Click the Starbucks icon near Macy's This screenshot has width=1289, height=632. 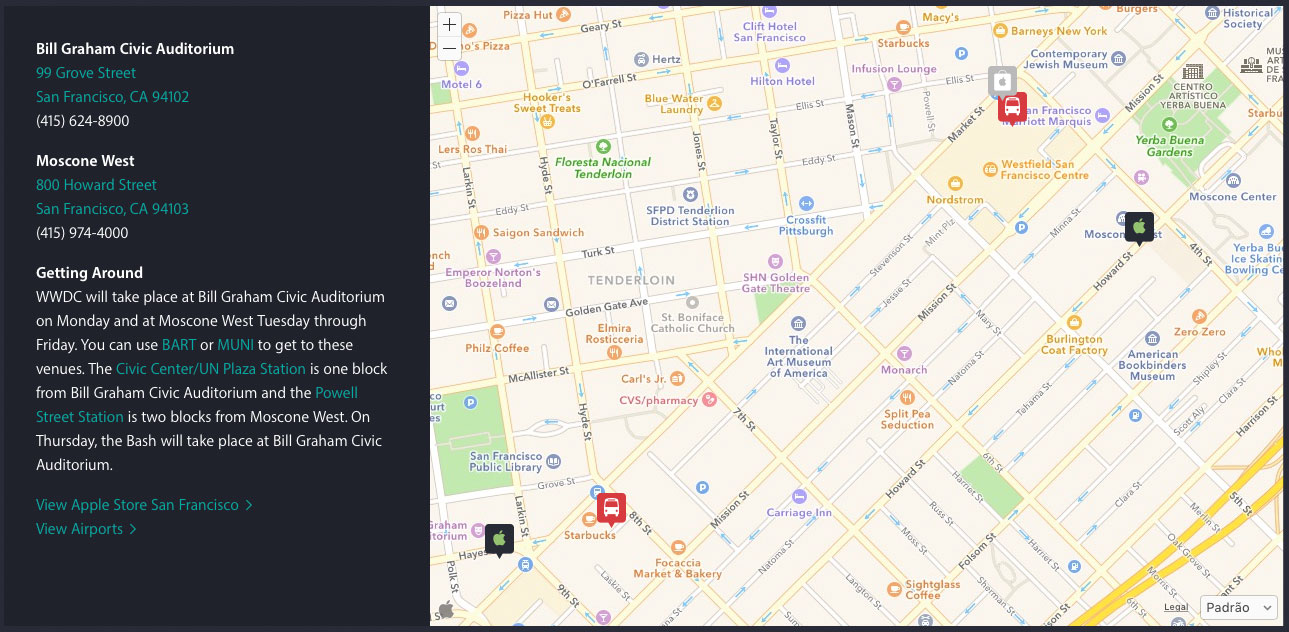(x=902, y=28)
